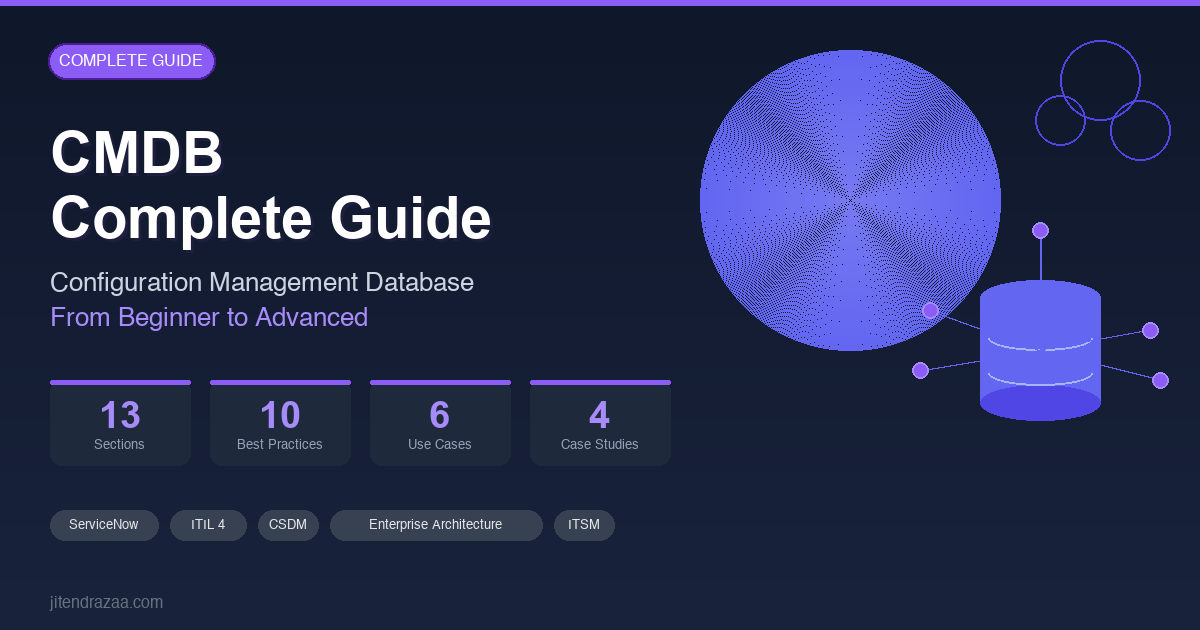The image size is (1200, 630).
Task: Click the three interlinked circles icon
Action: point(1102,95)
